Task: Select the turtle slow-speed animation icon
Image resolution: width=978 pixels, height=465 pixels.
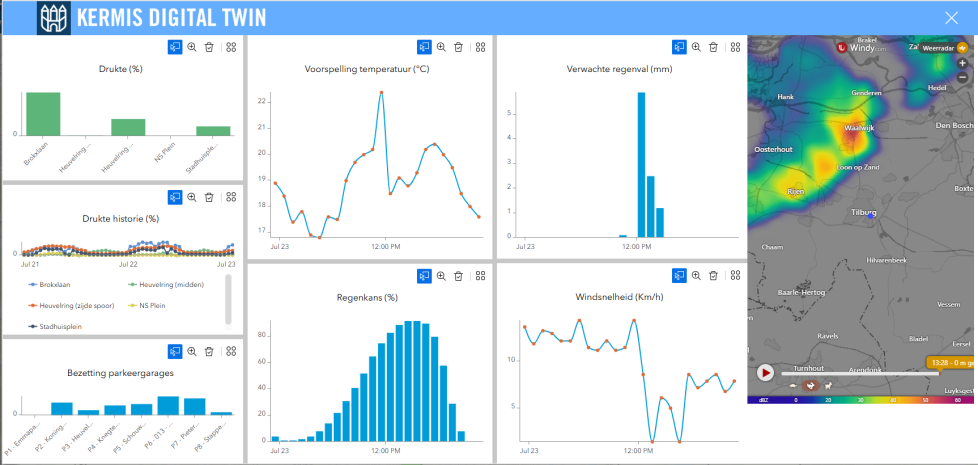Action: 794,385
